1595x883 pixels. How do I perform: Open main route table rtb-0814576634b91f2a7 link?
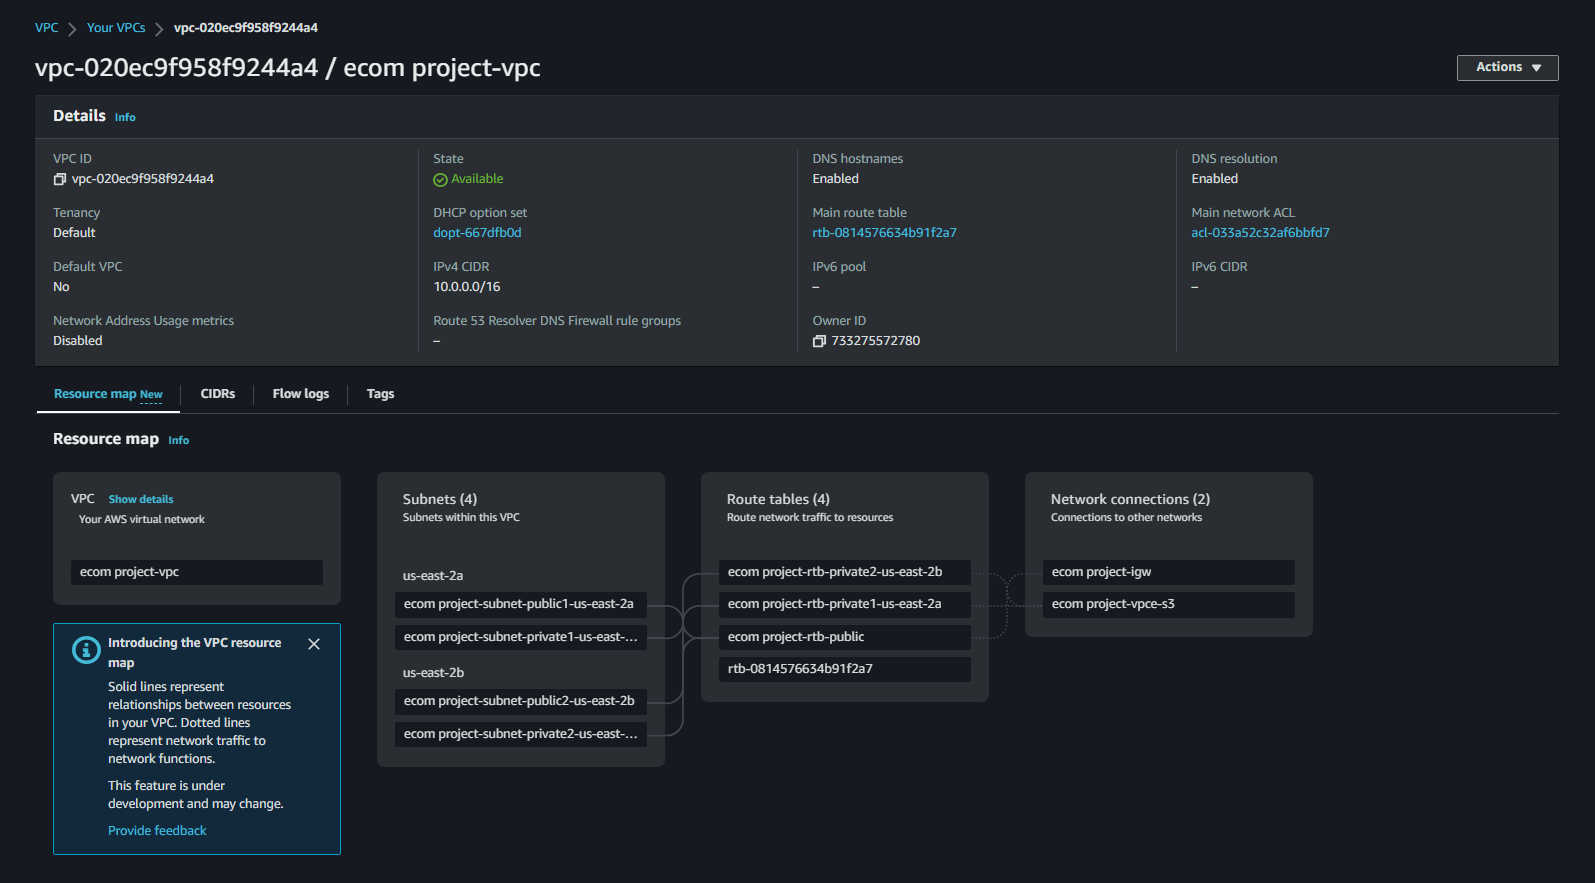click(x=884, y=233)
